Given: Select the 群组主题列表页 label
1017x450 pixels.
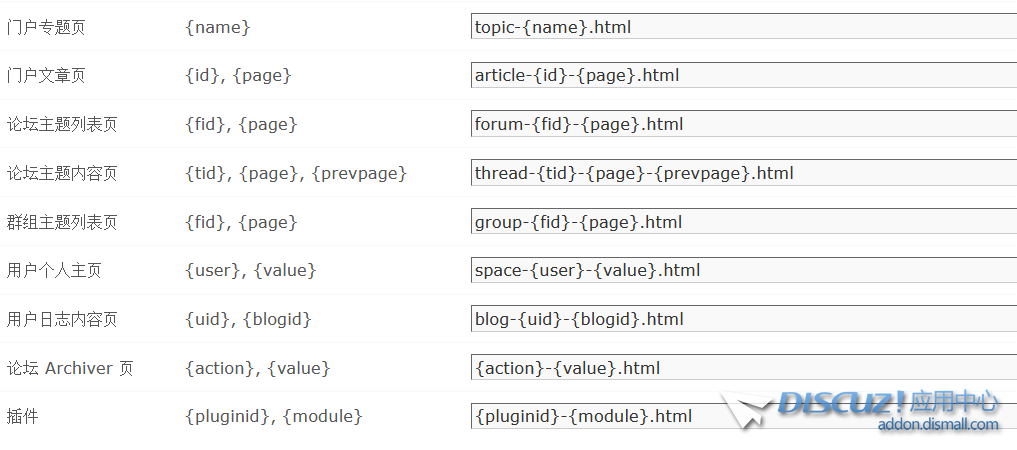Looking at the screenshot, I should click(x=62, y=222).
